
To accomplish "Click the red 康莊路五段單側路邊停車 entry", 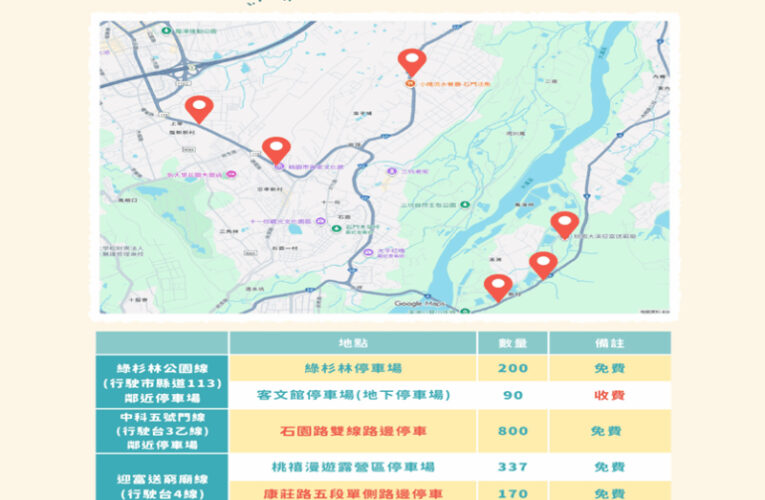I will [x=352, y=492].
